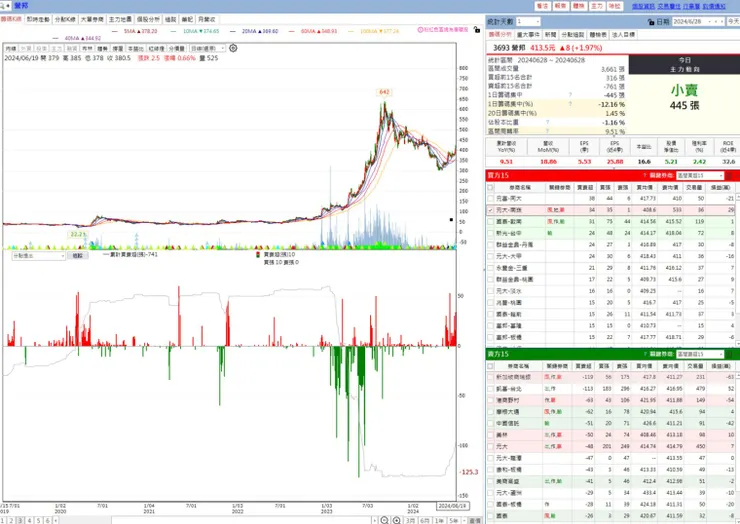Set chart range to 3月
The width and height of the screenshot is (740, 524).
point(411,520)
